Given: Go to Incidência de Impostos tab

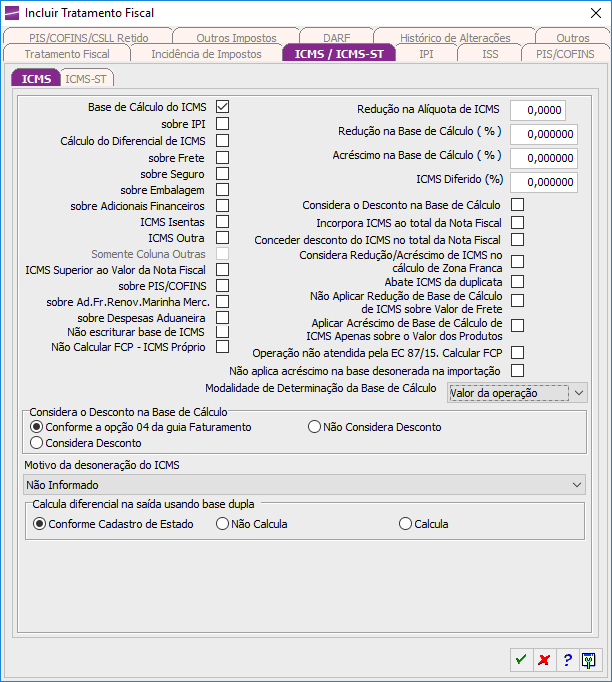Looking at the screenshot, I should pyautogui.click(x=207, y=54).
